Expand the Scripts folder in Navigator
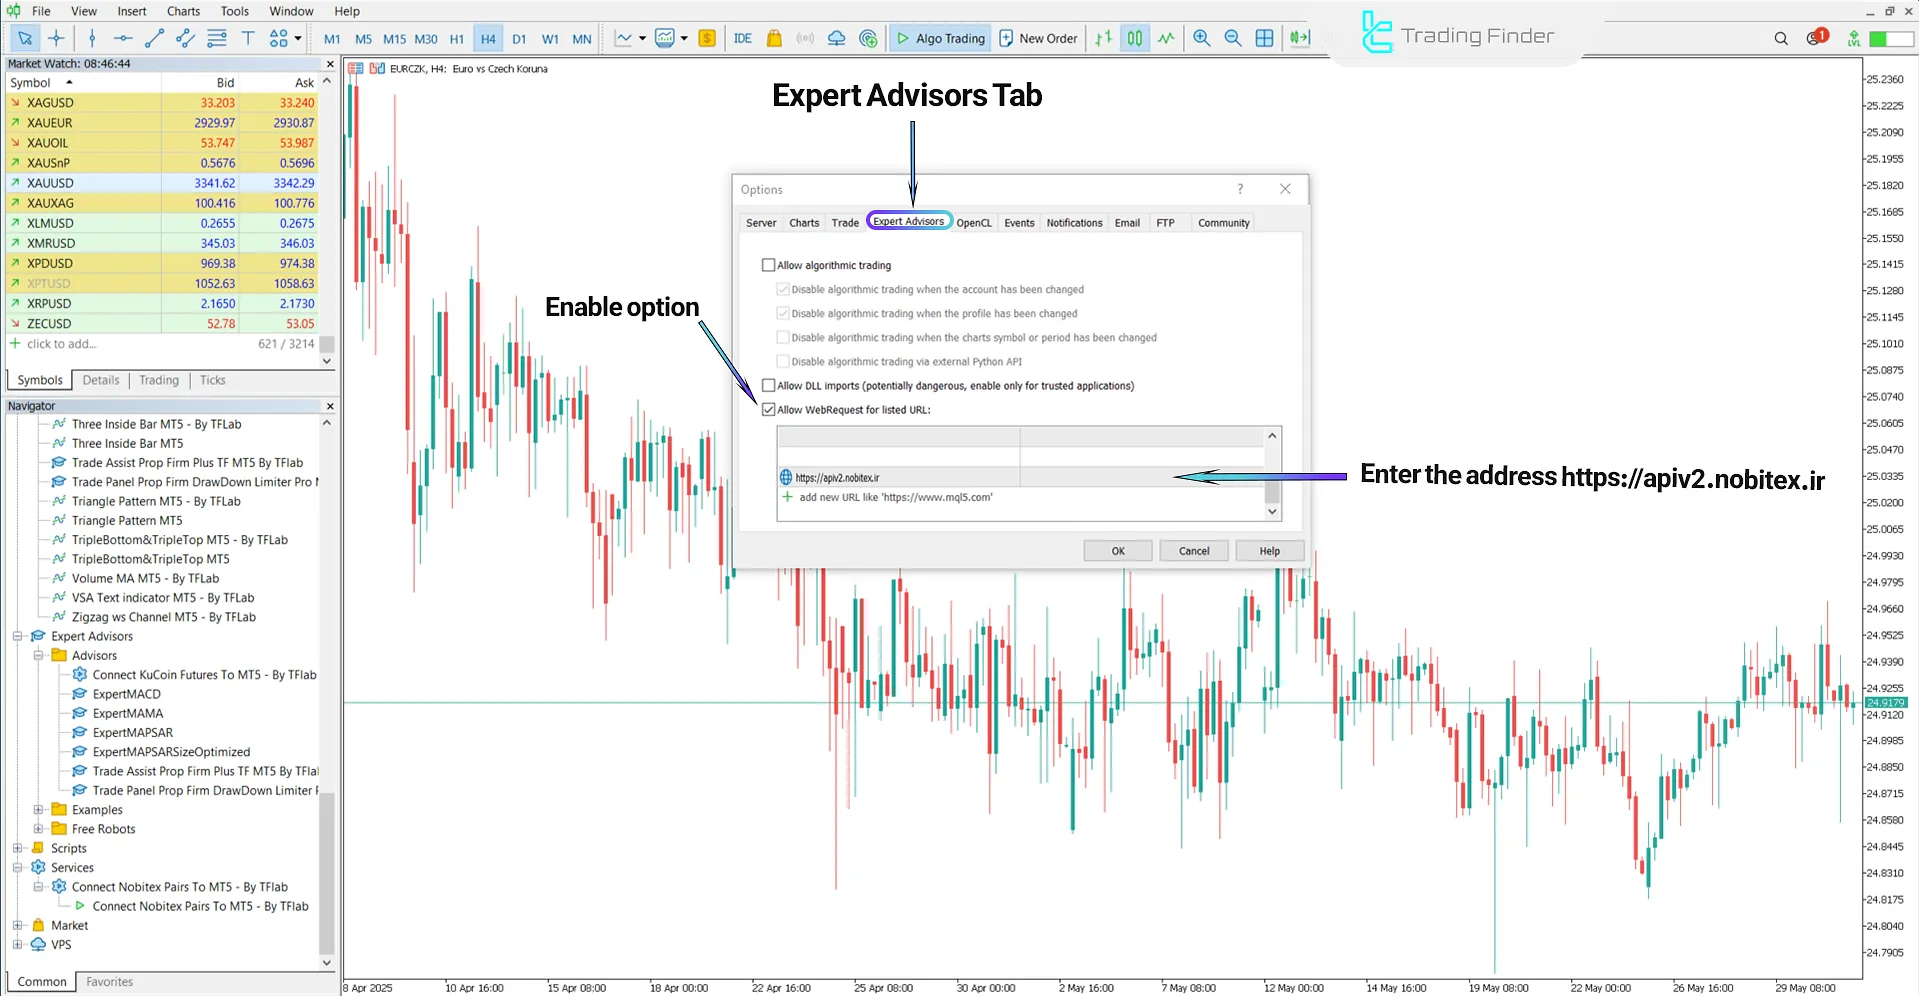The image size is (1919, 996). point(19,847)
